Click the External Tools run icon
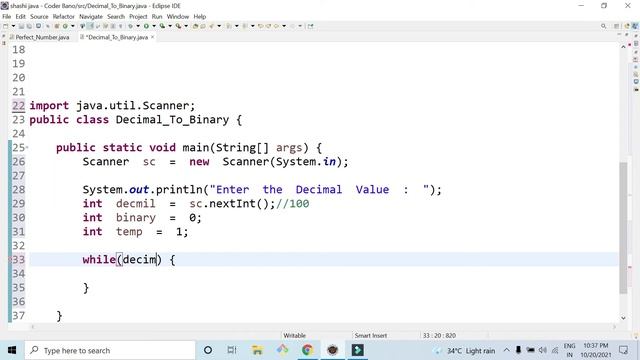The height and width of the screenshot is (360, 640). (x=178, y=26)
